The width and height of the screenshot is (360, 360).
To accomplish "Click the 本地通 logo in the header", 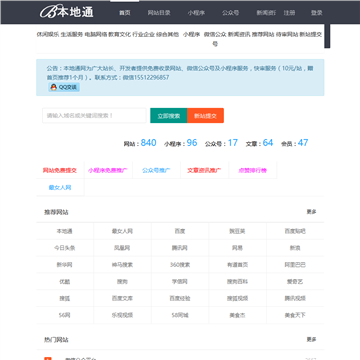I will [67, 12].
